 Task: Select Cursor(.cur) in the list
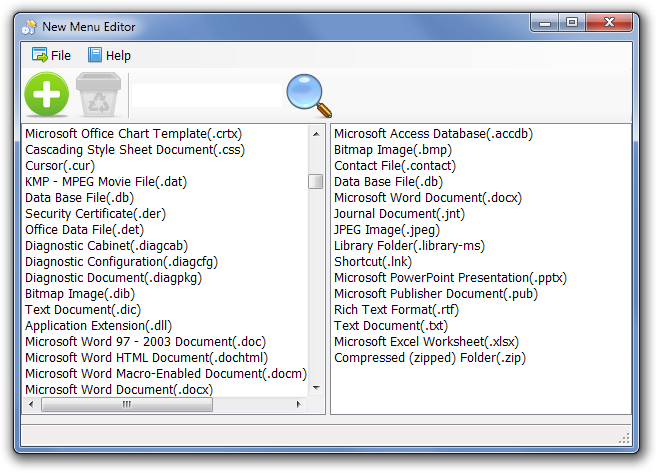coord(60,166)
